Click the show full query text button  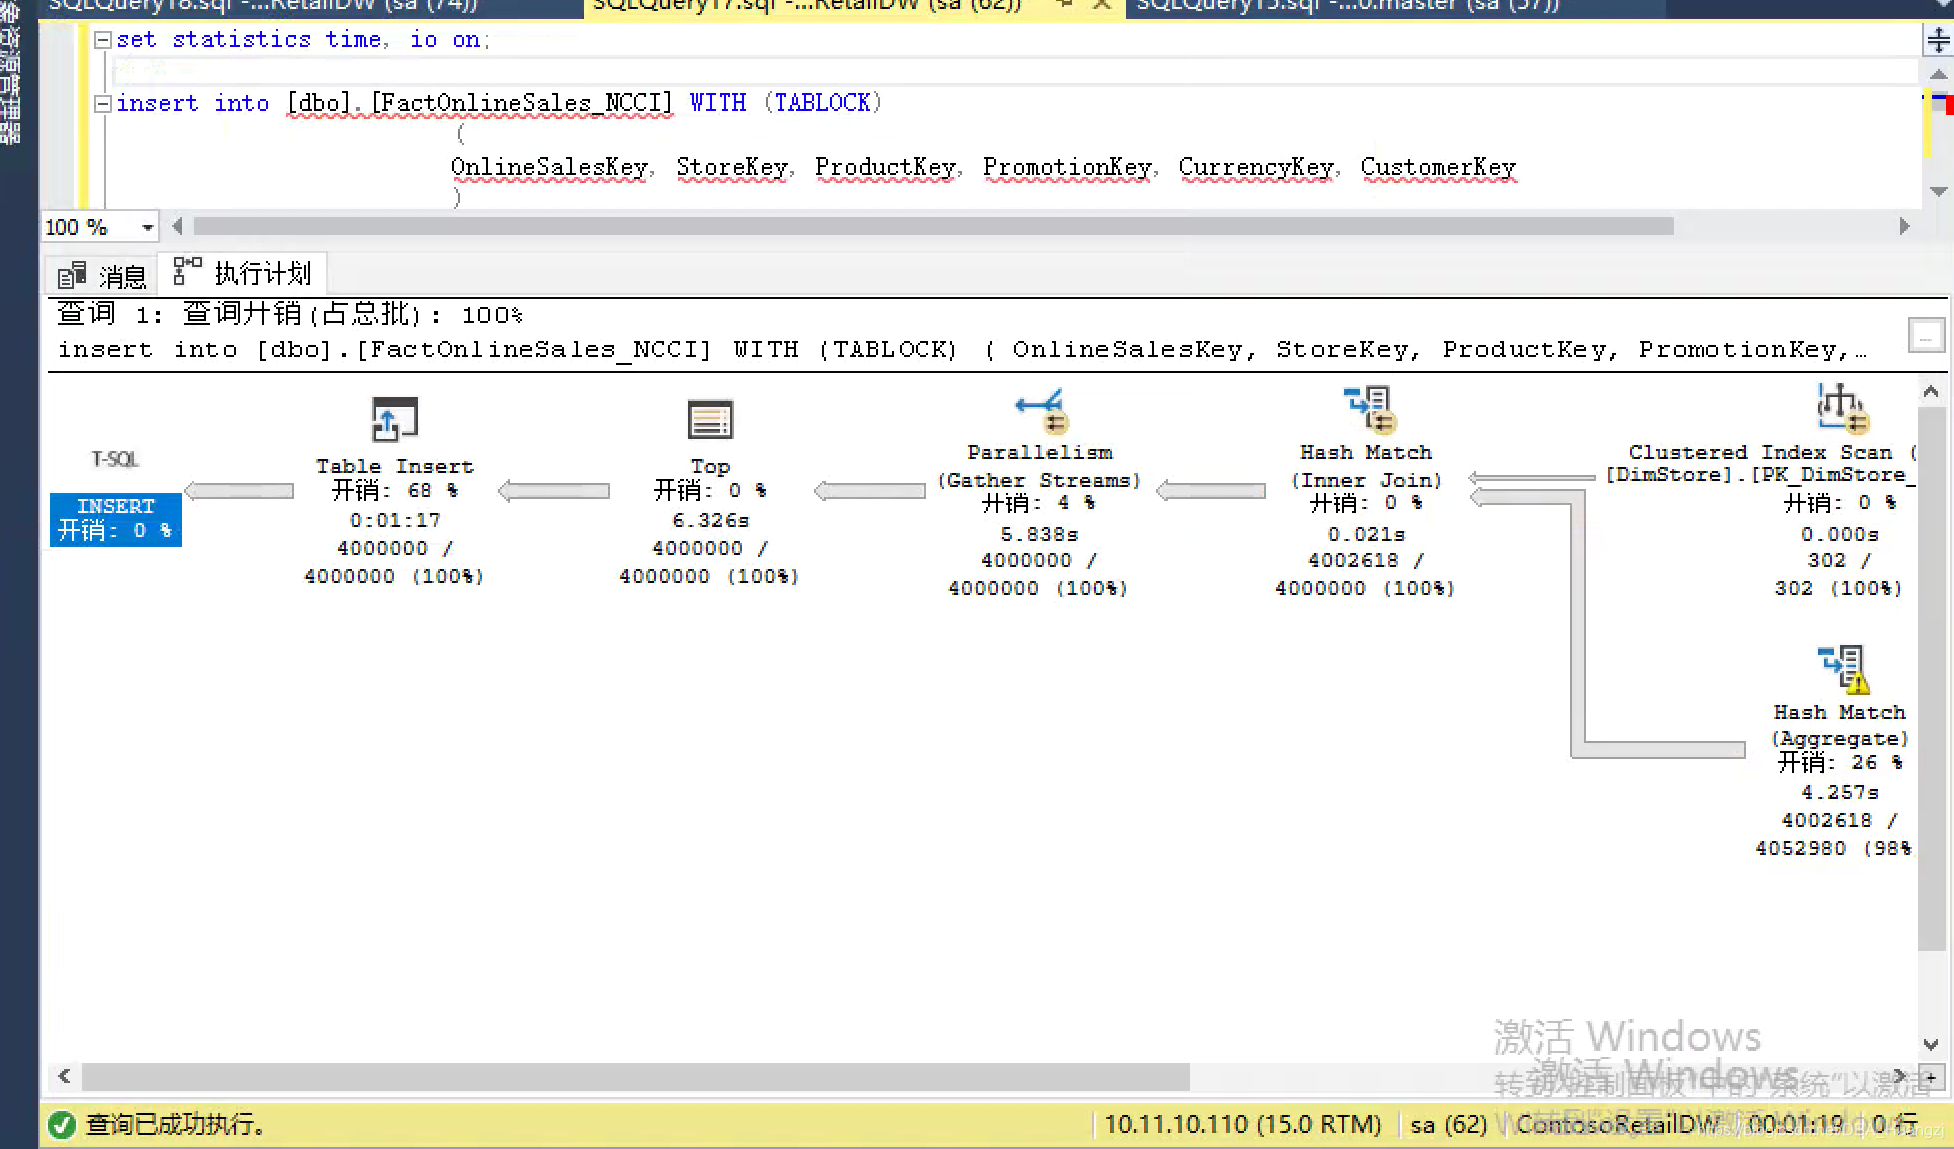[x=1926, y=335]
